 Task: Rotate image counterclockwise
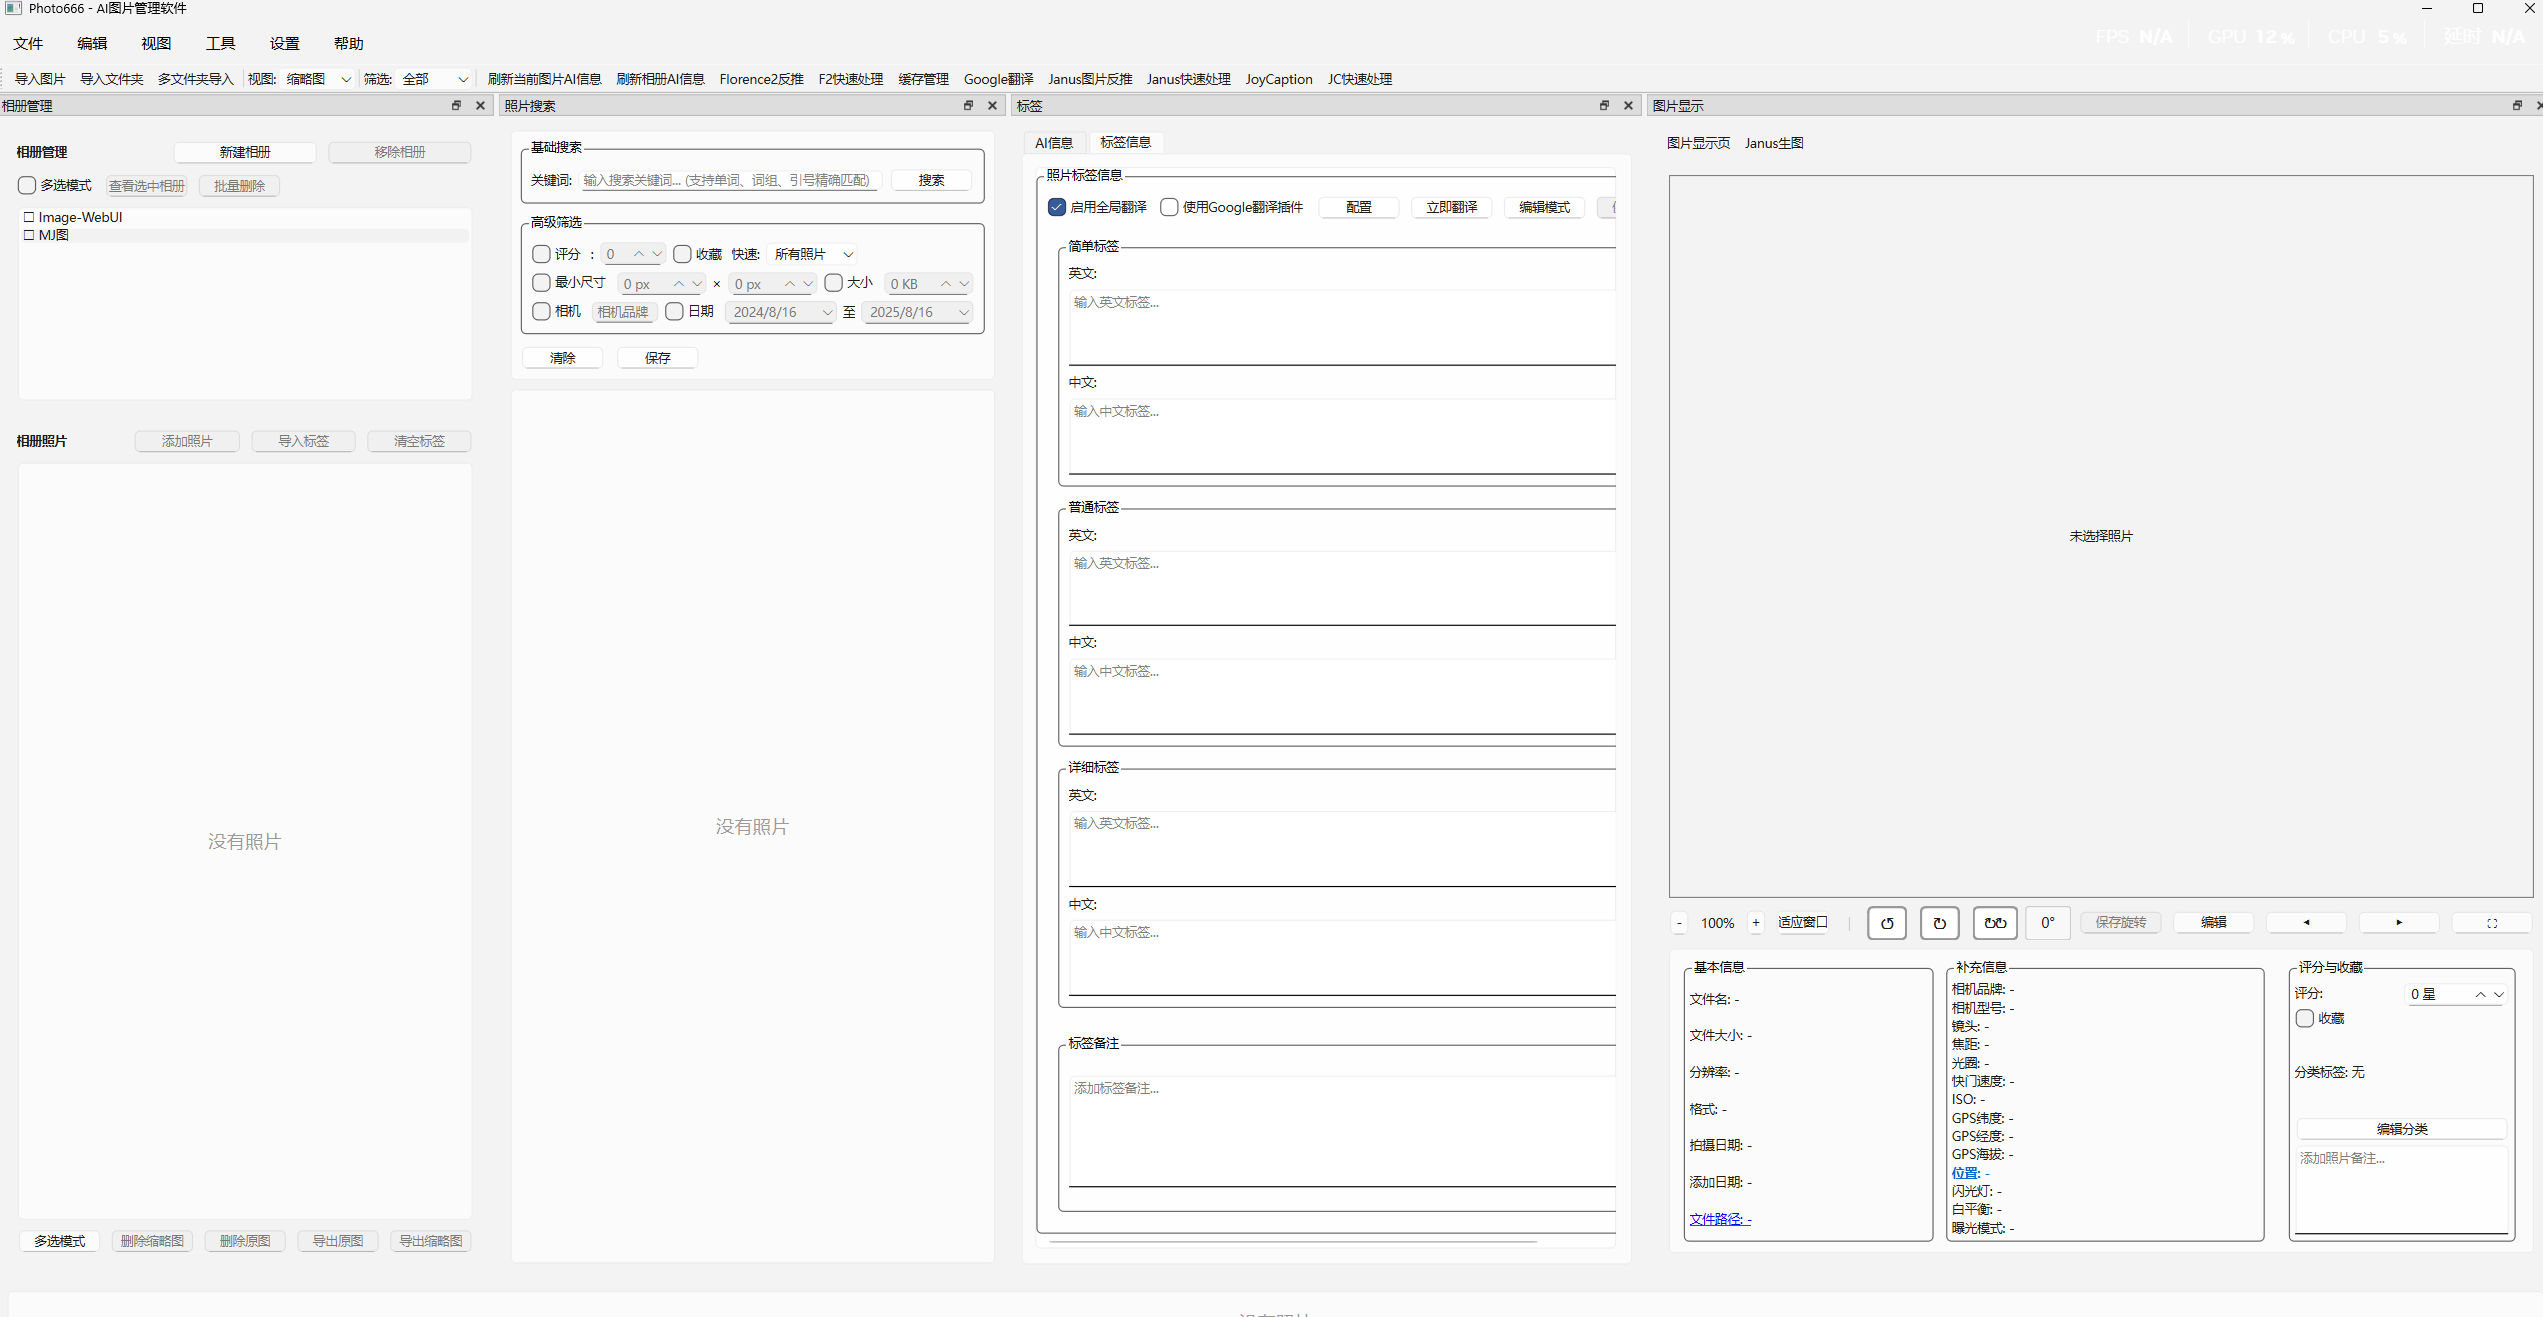pyautogui.click(x=1886, y=923)
